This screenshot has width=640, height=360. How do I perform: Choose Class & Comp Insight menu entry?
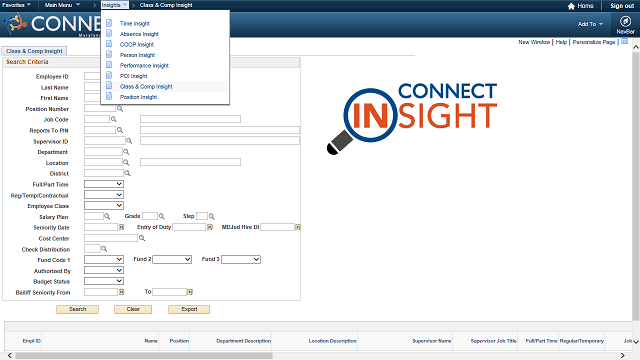[146, 87]
